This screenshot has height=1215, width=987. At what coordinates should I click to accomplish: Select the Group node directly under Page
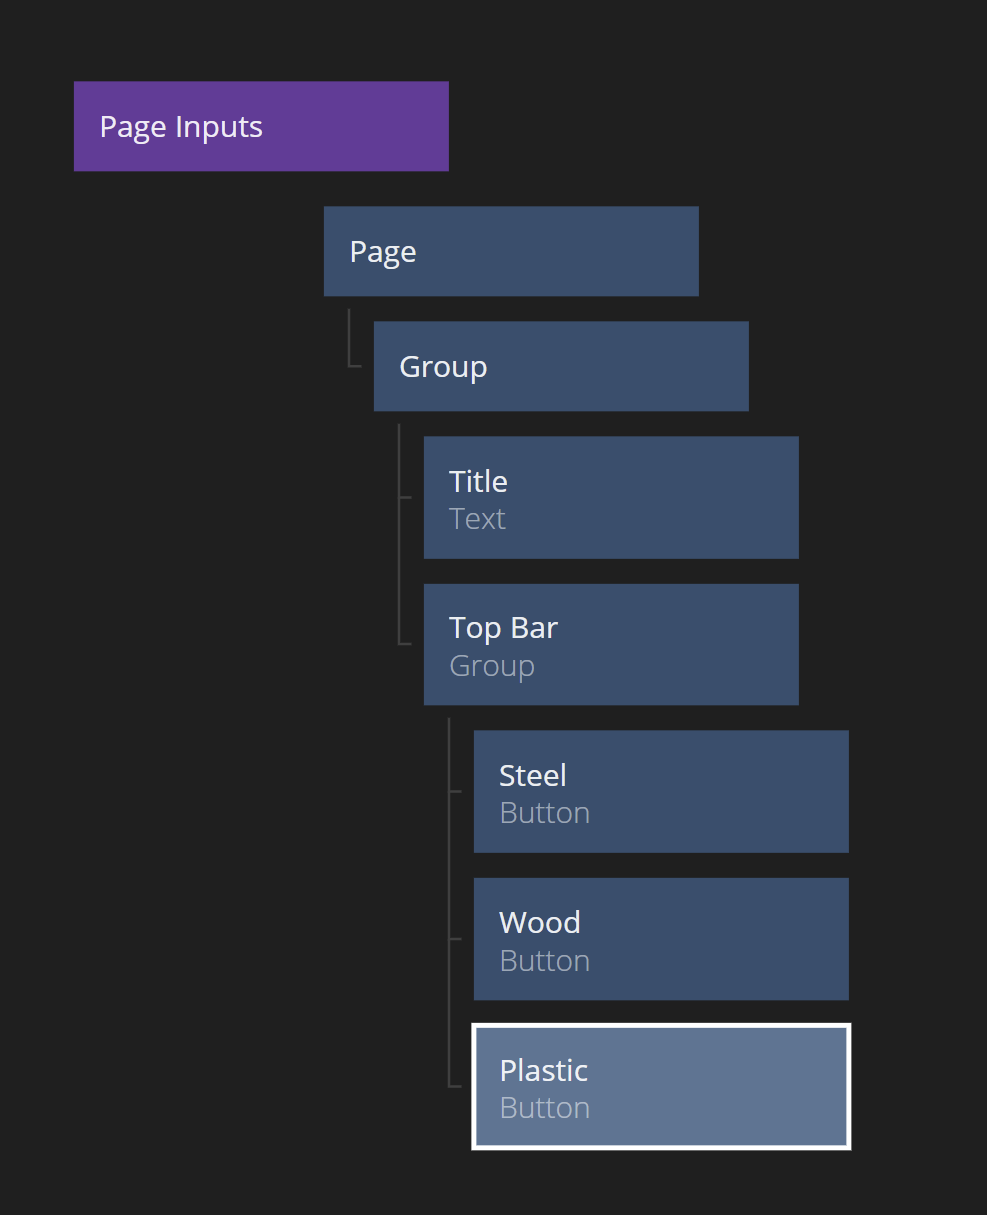tap(560, 366)
